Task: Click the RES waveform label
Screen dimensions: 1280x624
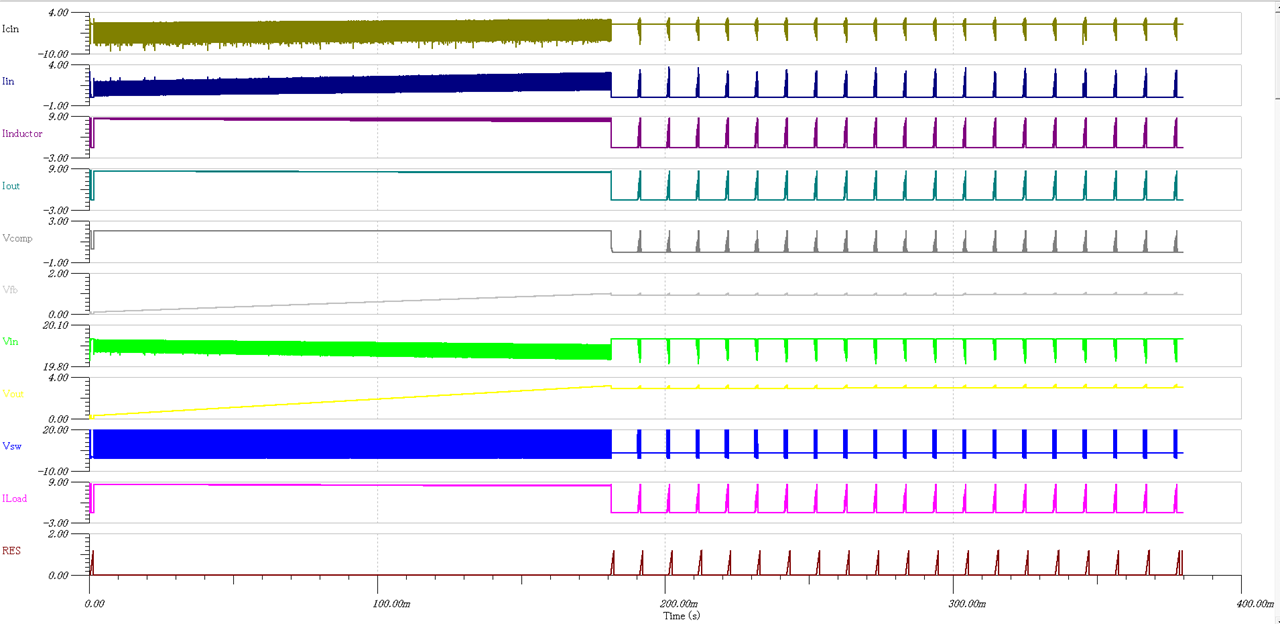Action: pyautogui.click(x=12, y=550)
